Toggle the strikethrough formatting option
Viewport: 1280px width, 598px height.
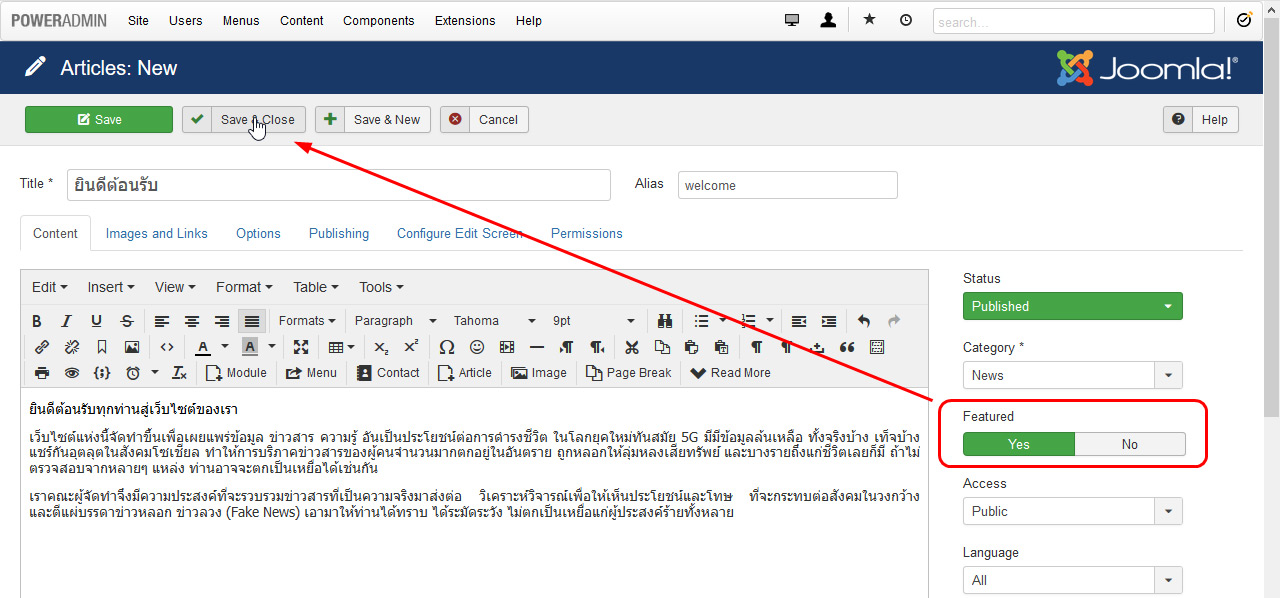point(127,321)
